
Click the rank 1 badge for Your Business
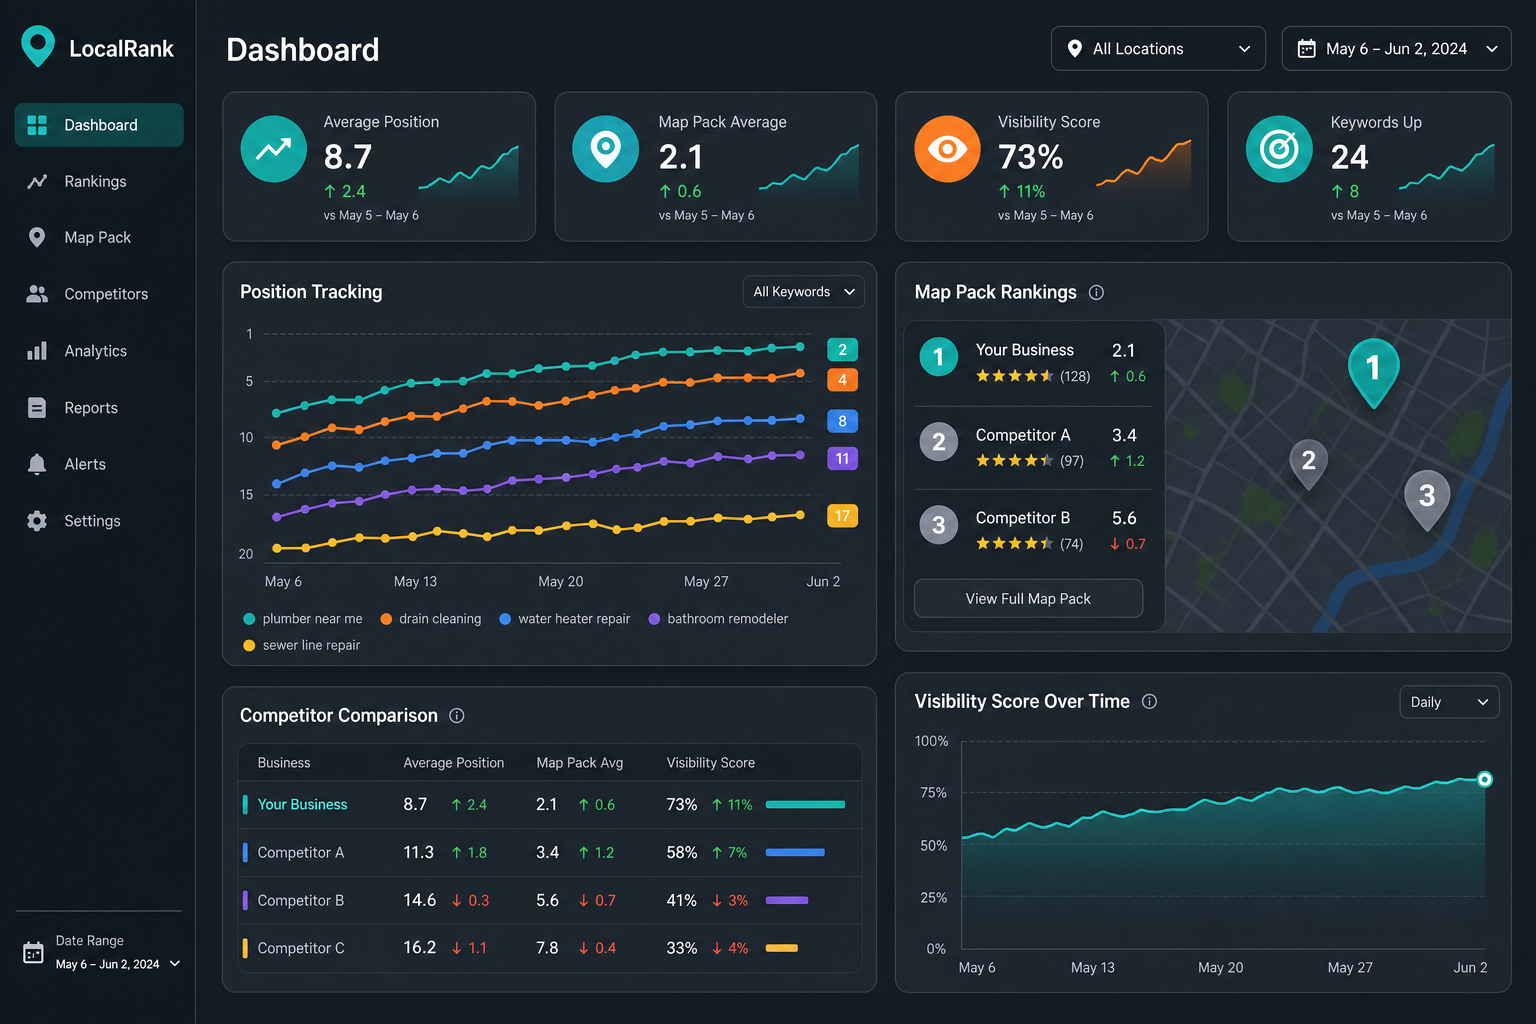[938, 357]
